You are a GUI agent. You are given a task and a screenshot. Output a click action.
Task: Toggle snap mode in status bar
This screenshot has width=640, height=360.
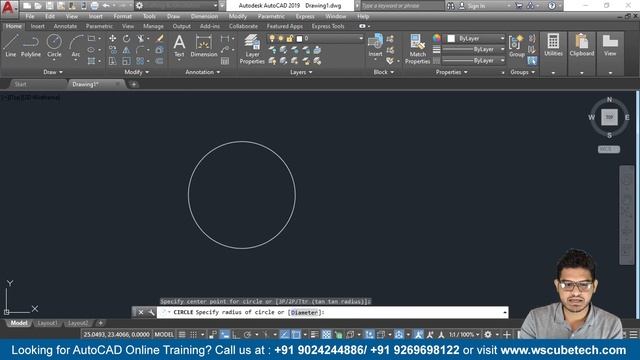click(193, 335)
